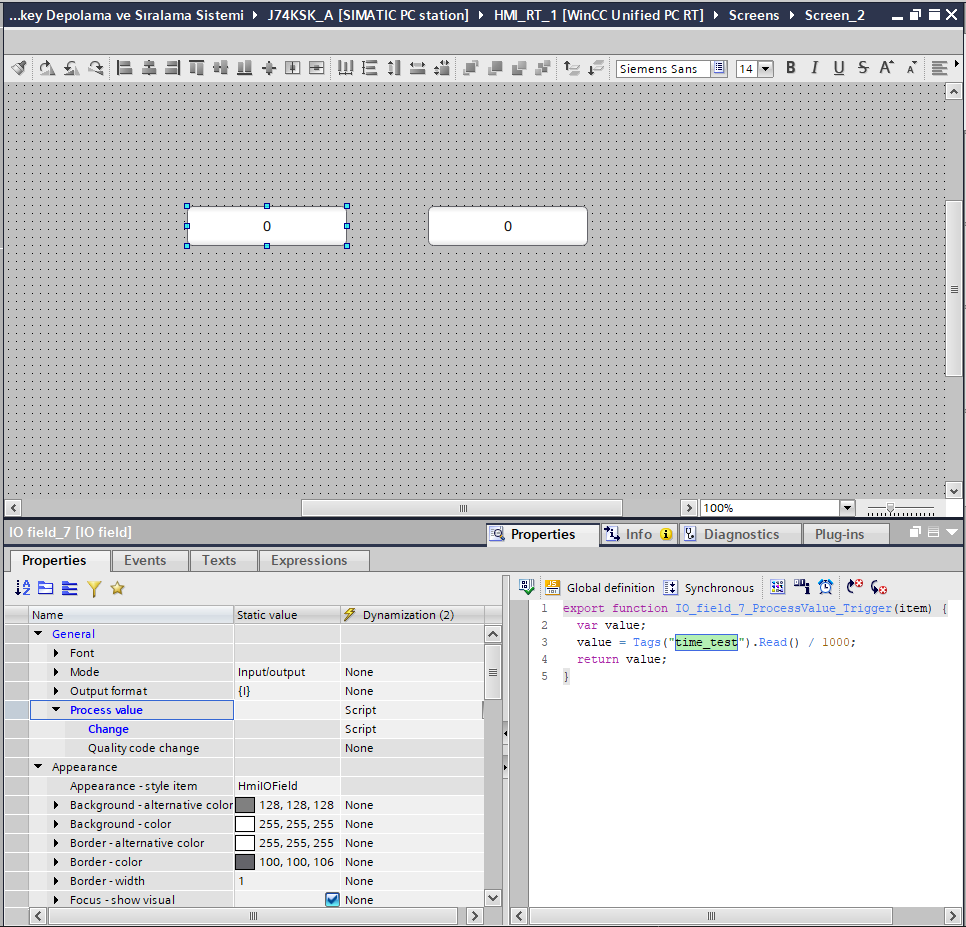Click the Global definition button
This screenshot has width=966, height=927.
[600, 588]
